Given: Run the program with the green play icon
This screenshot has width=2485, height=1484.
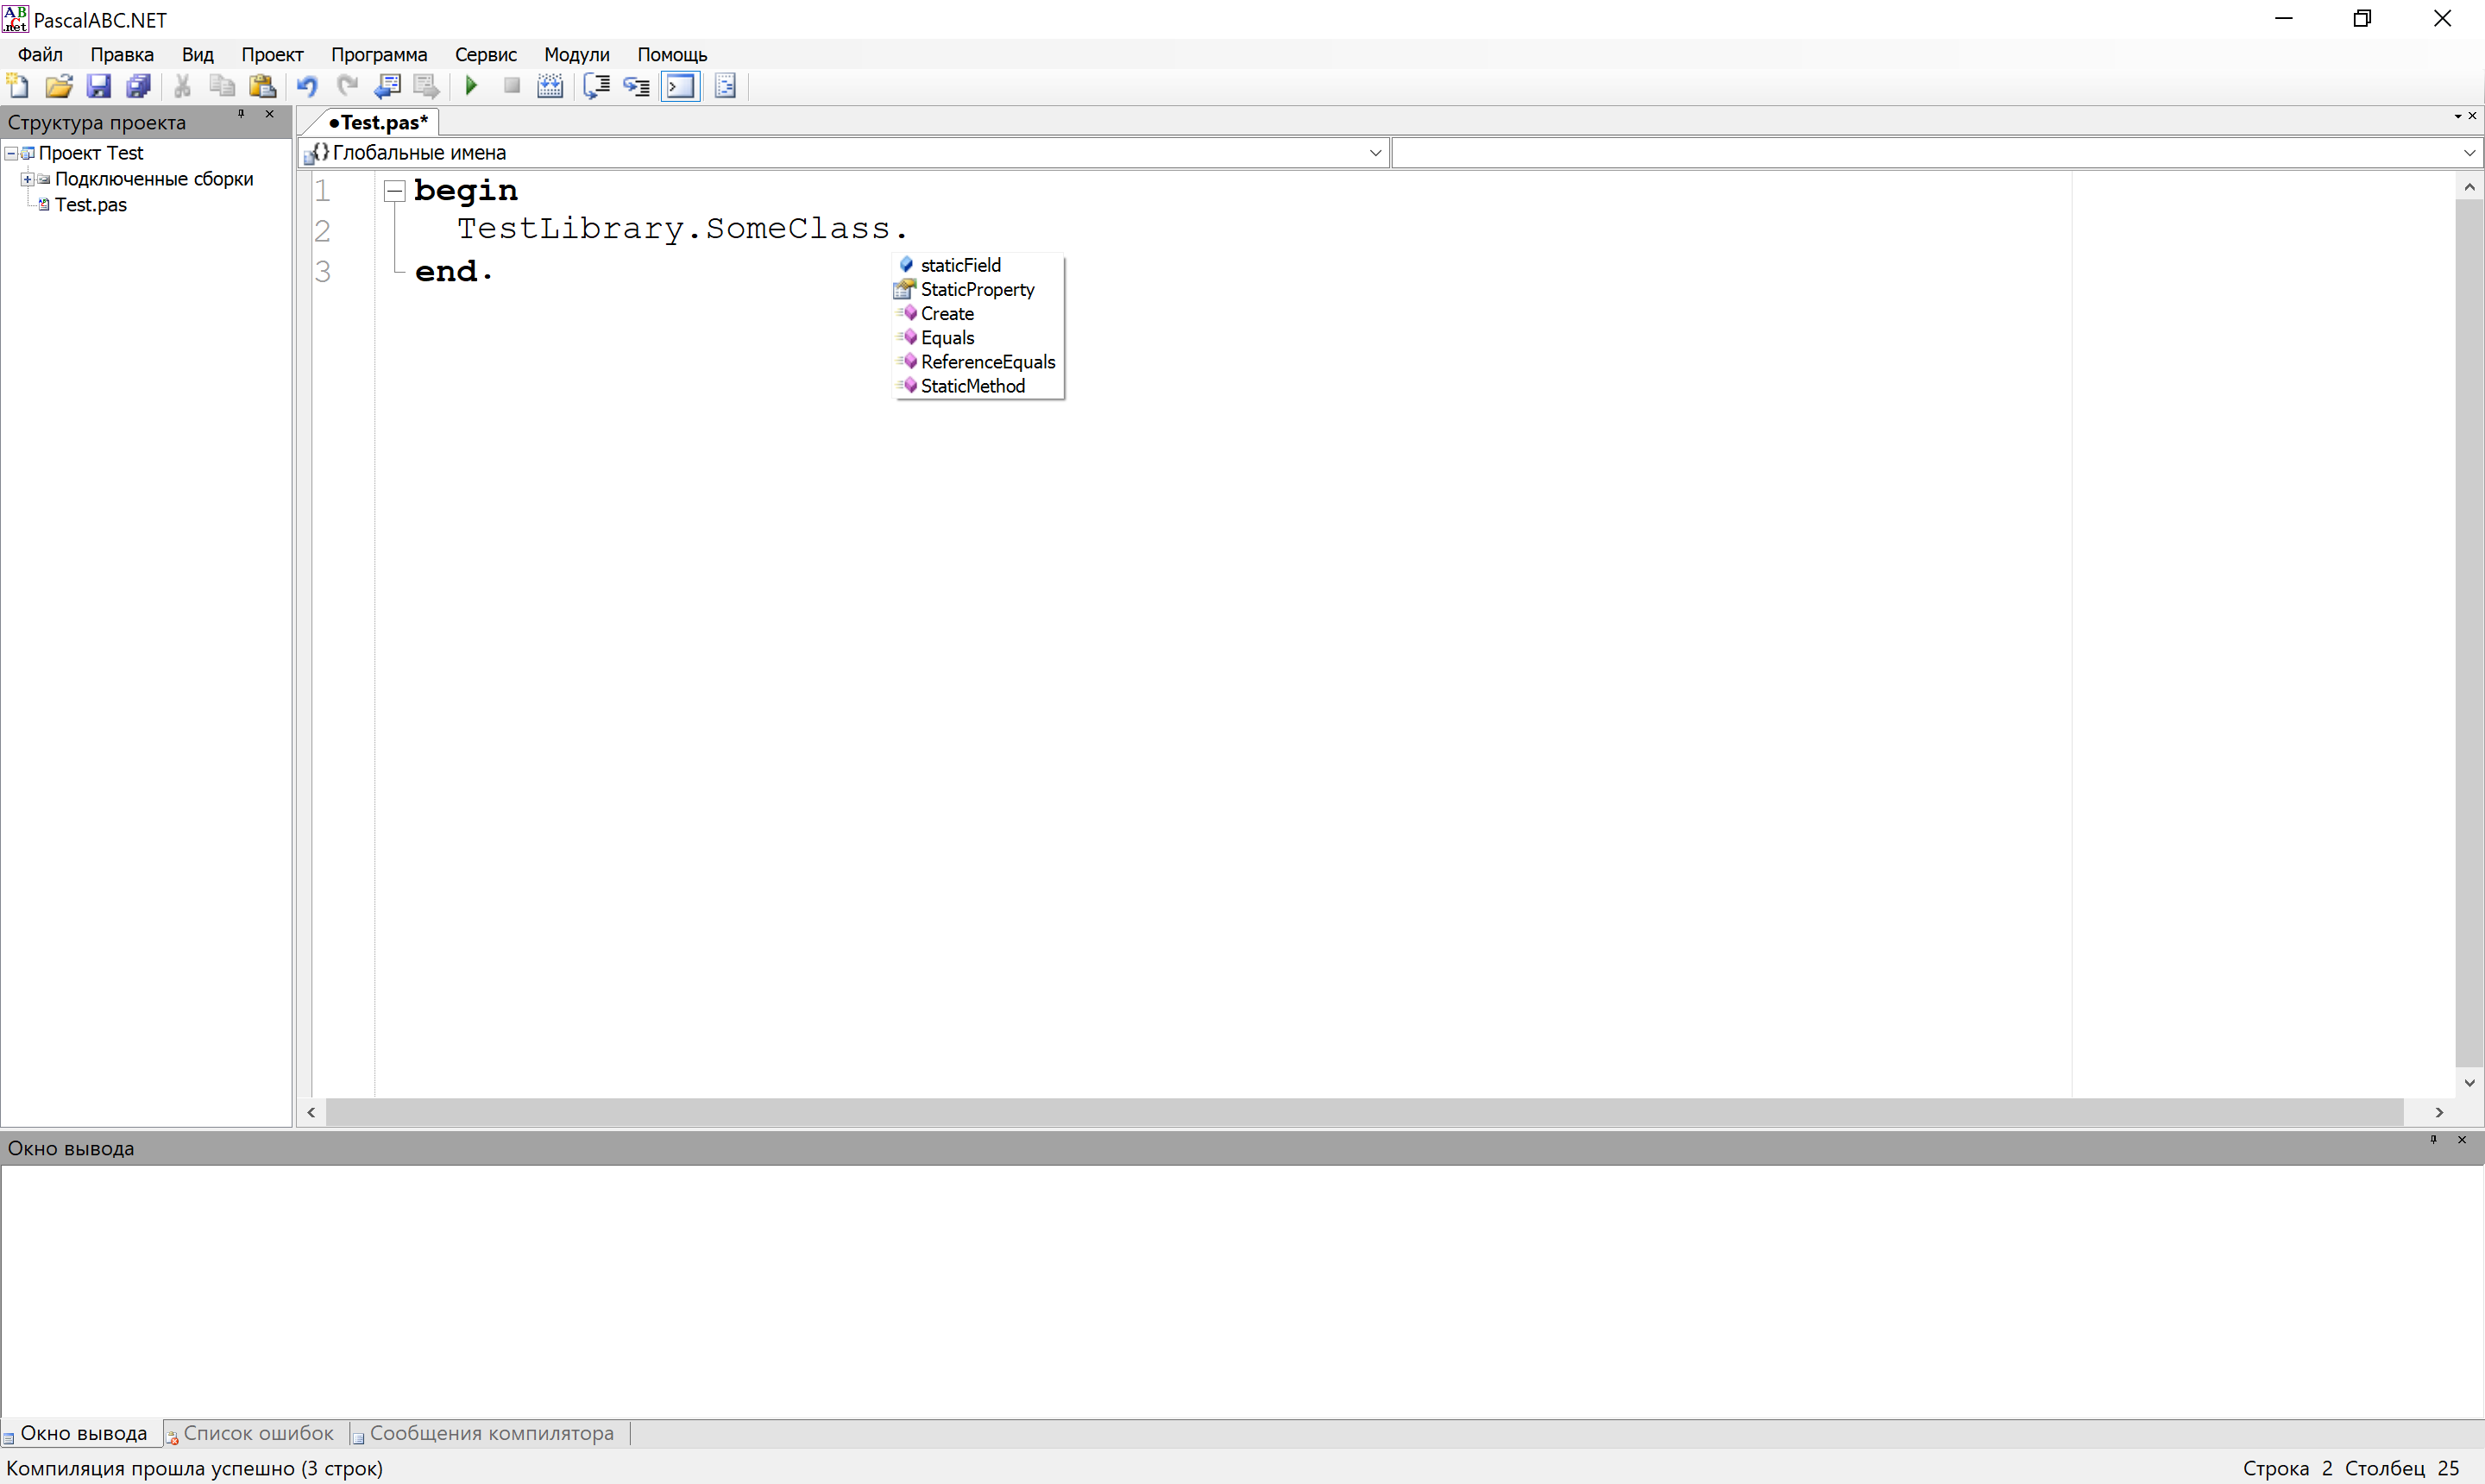Looking at the screenshot, I should coord(471,86).
